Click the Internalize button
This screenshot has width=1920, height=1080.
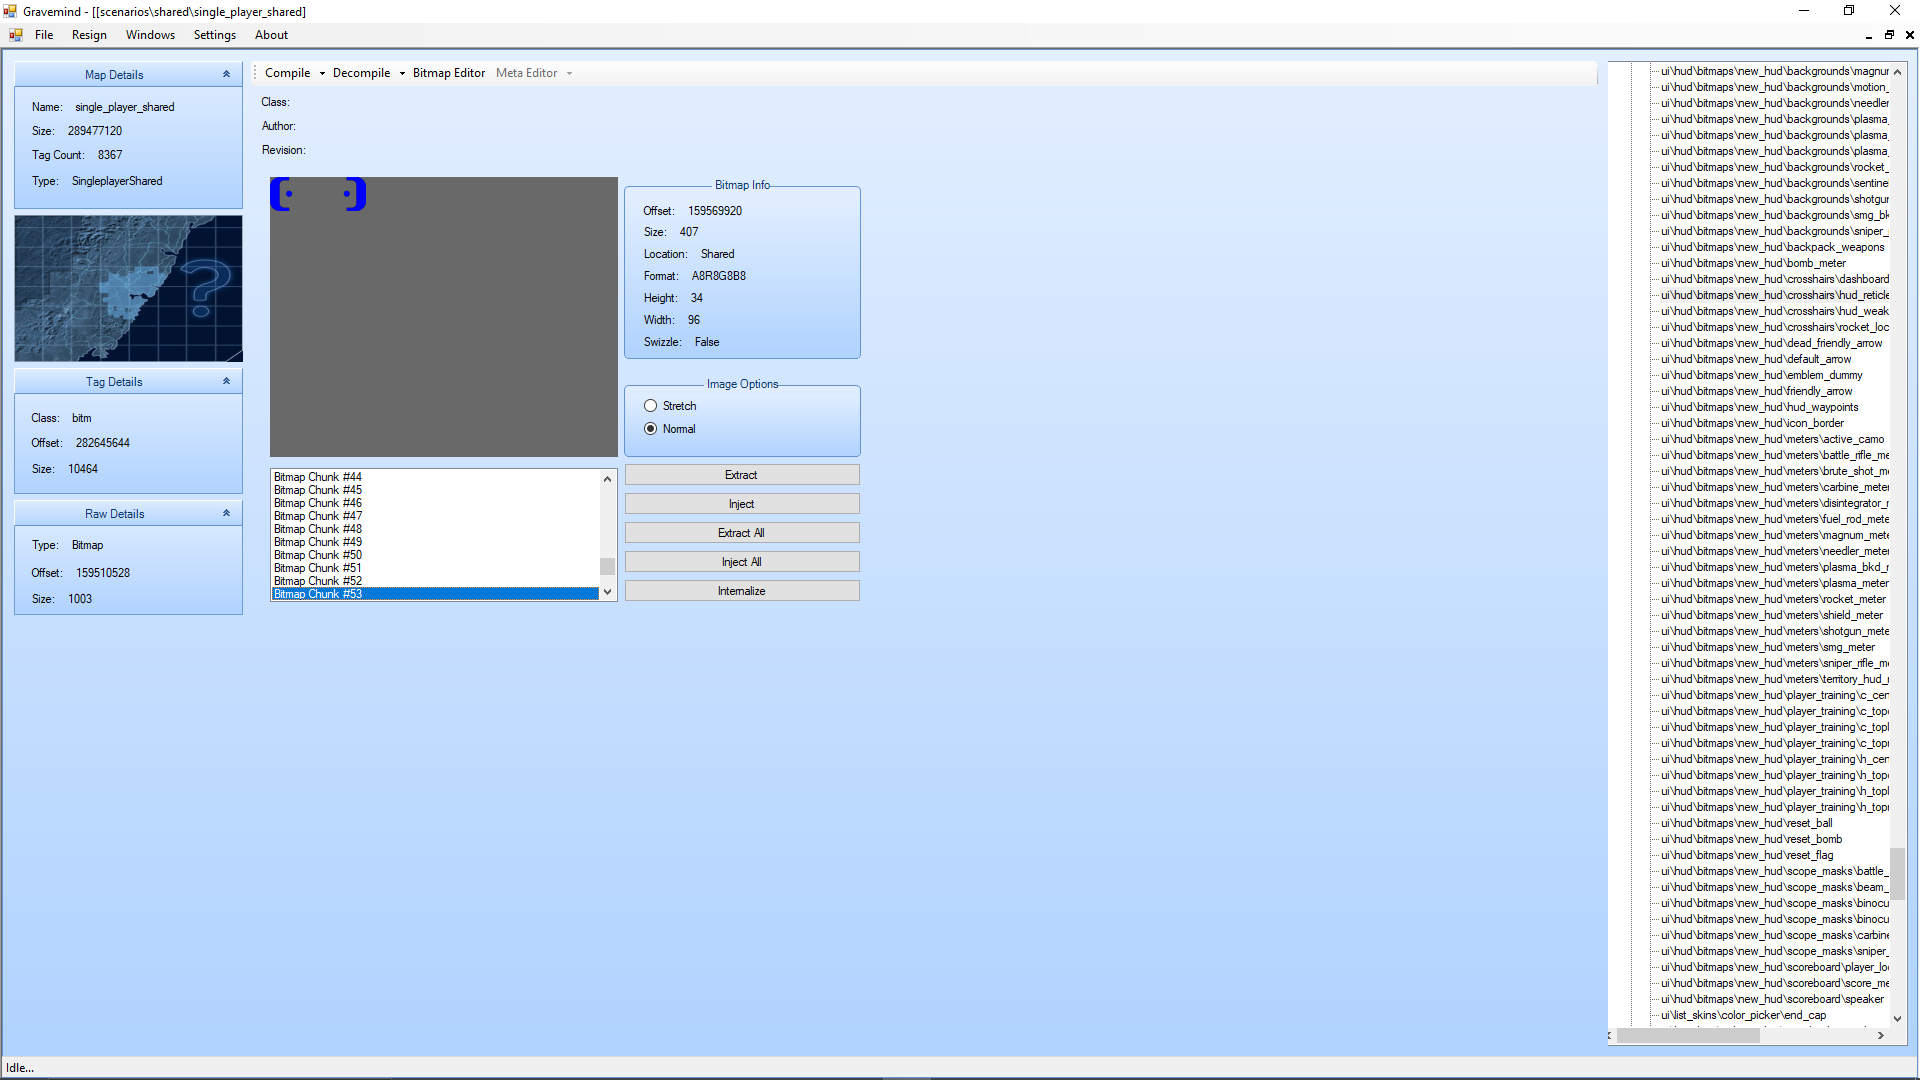741,591
